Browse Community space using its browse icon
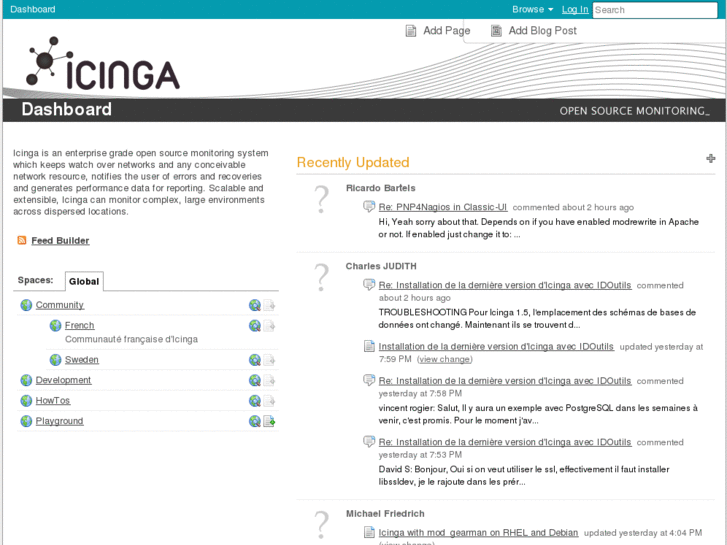 255,305
